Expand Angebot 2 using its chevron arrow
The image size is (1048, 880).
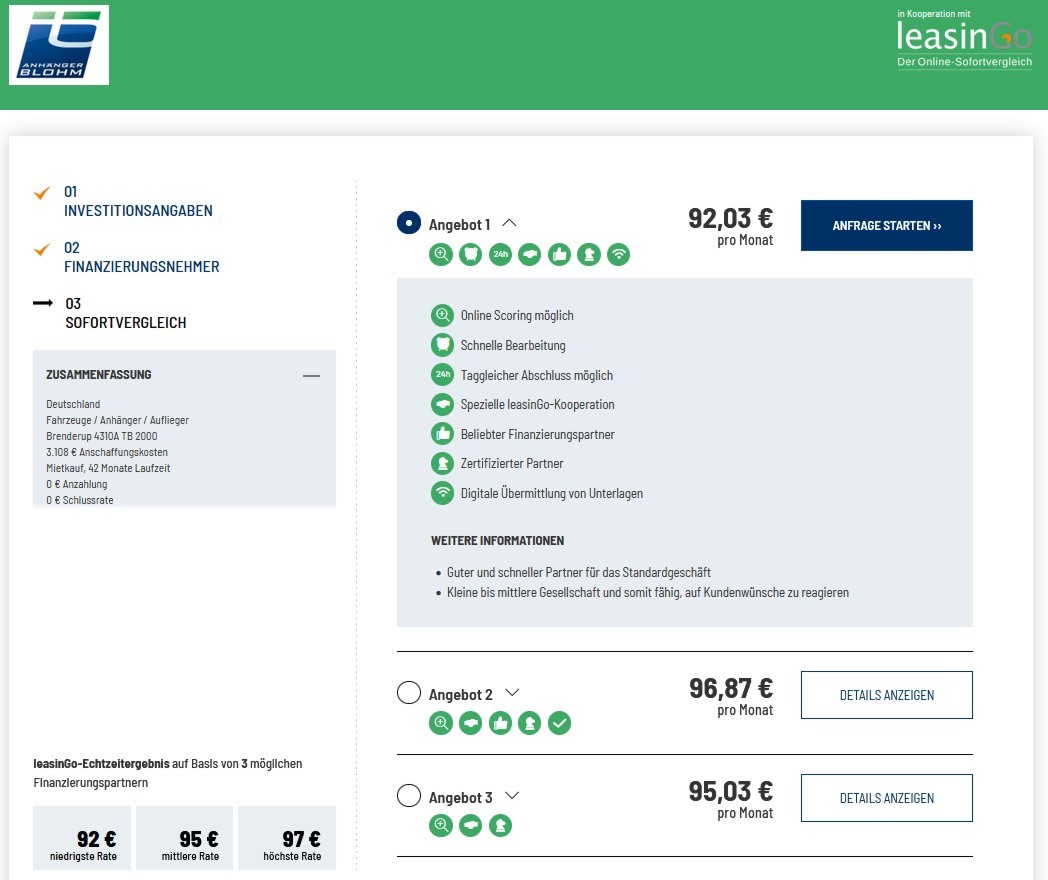tap(513, 693)
